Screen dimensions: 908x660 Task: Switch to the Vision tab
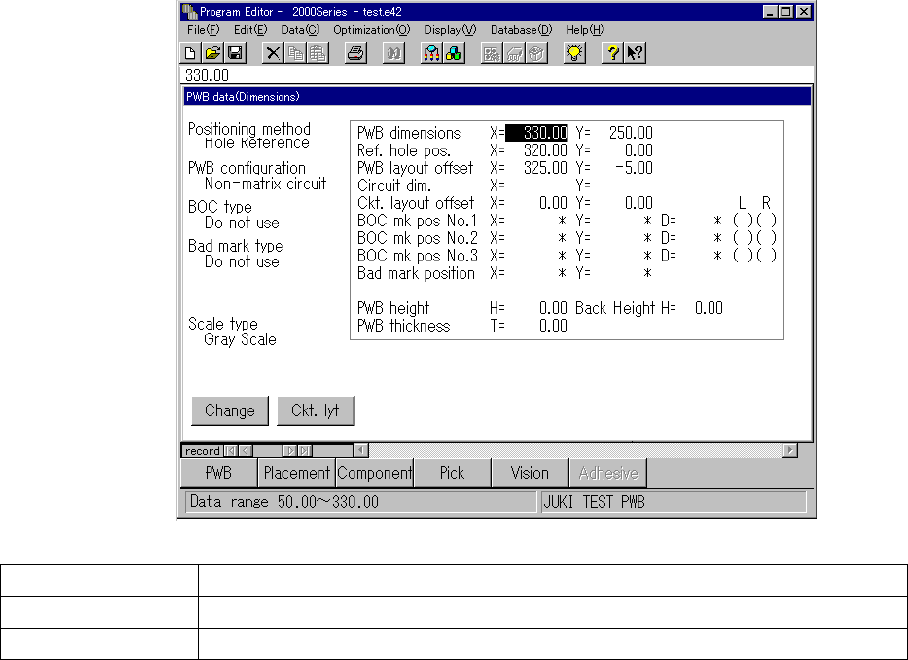(529, 473)
